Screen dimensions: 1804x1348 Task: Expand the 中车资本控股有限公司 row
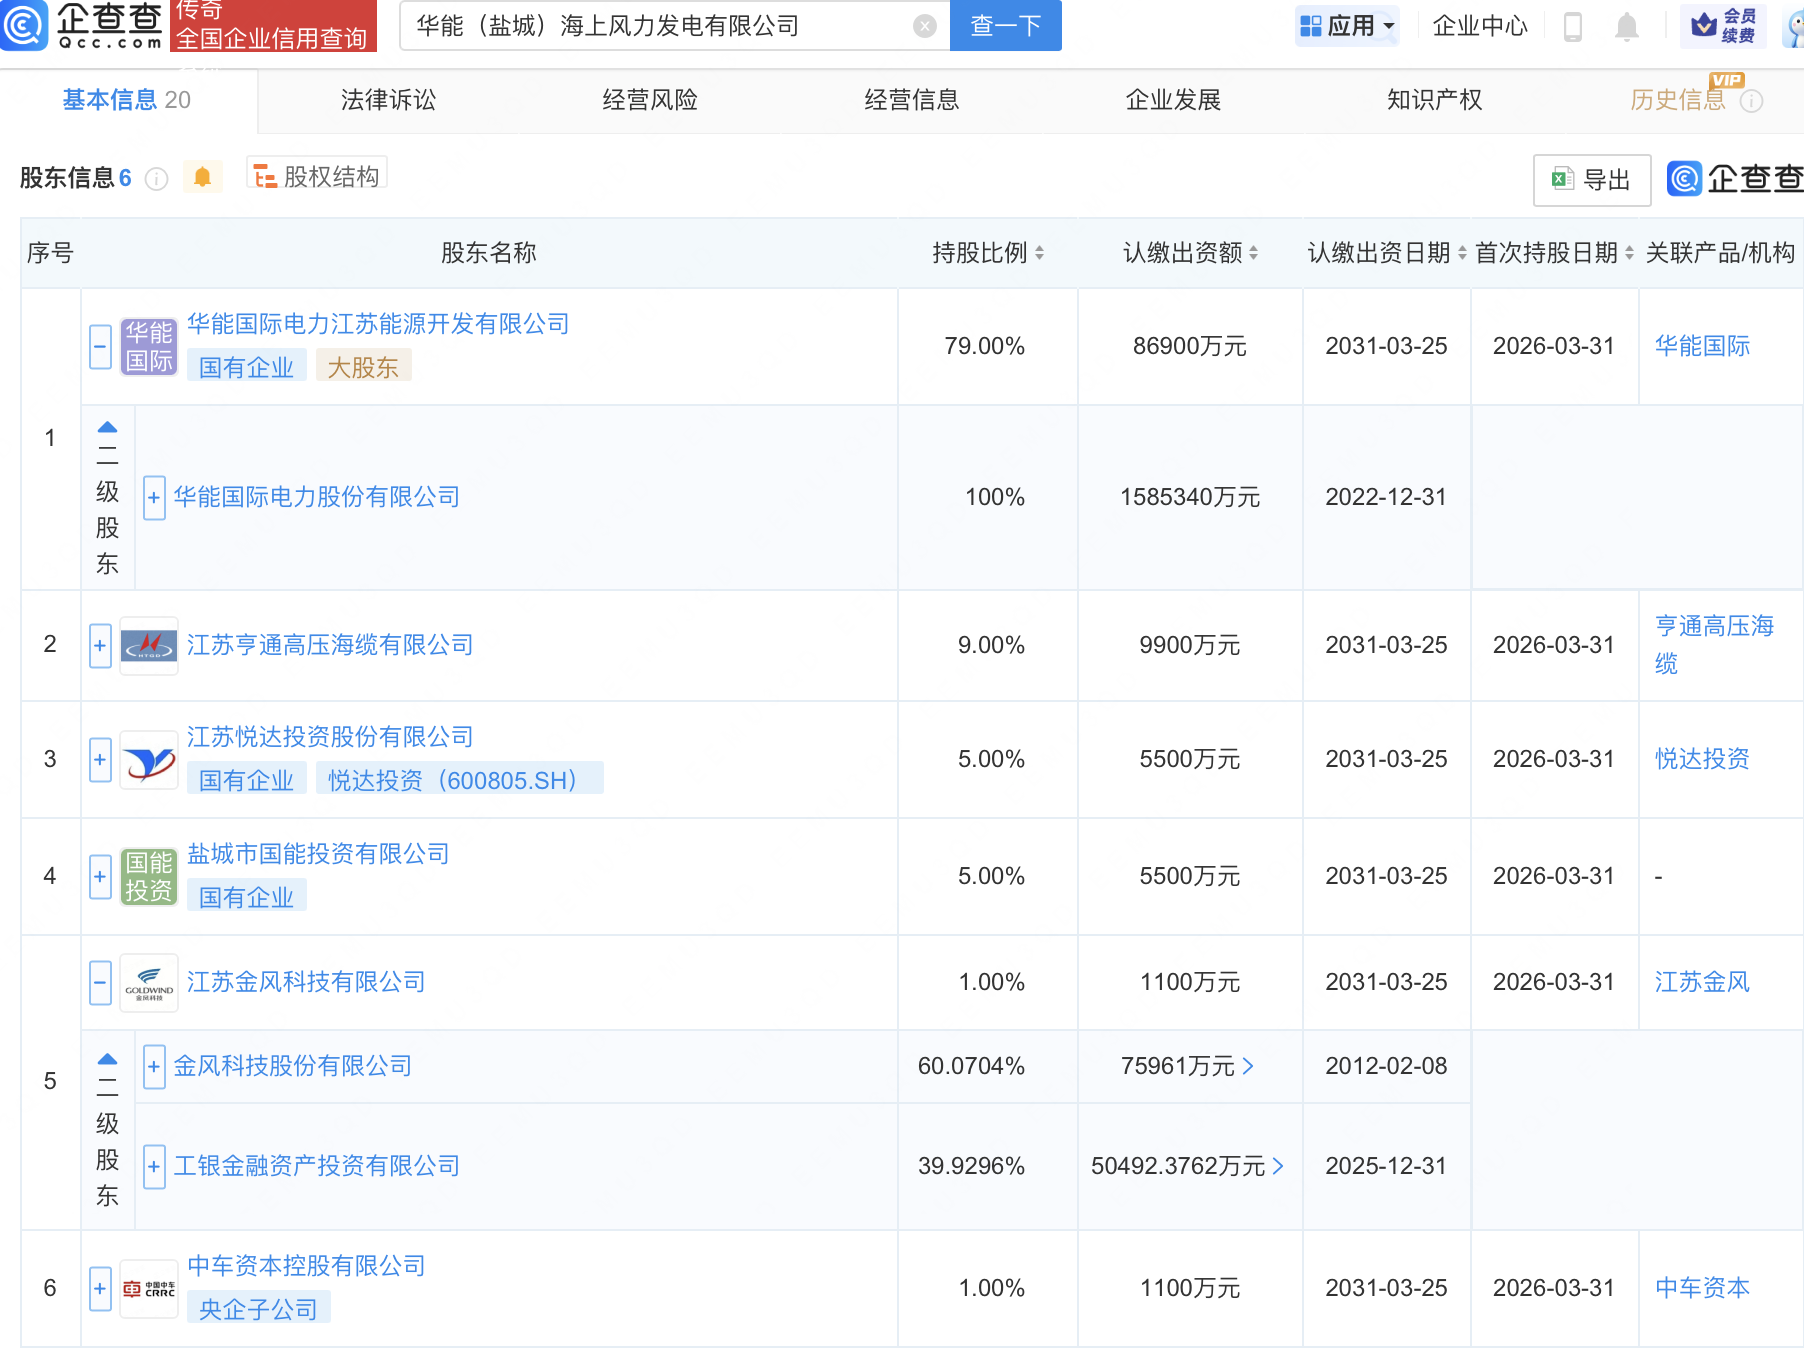(100, 1288)
